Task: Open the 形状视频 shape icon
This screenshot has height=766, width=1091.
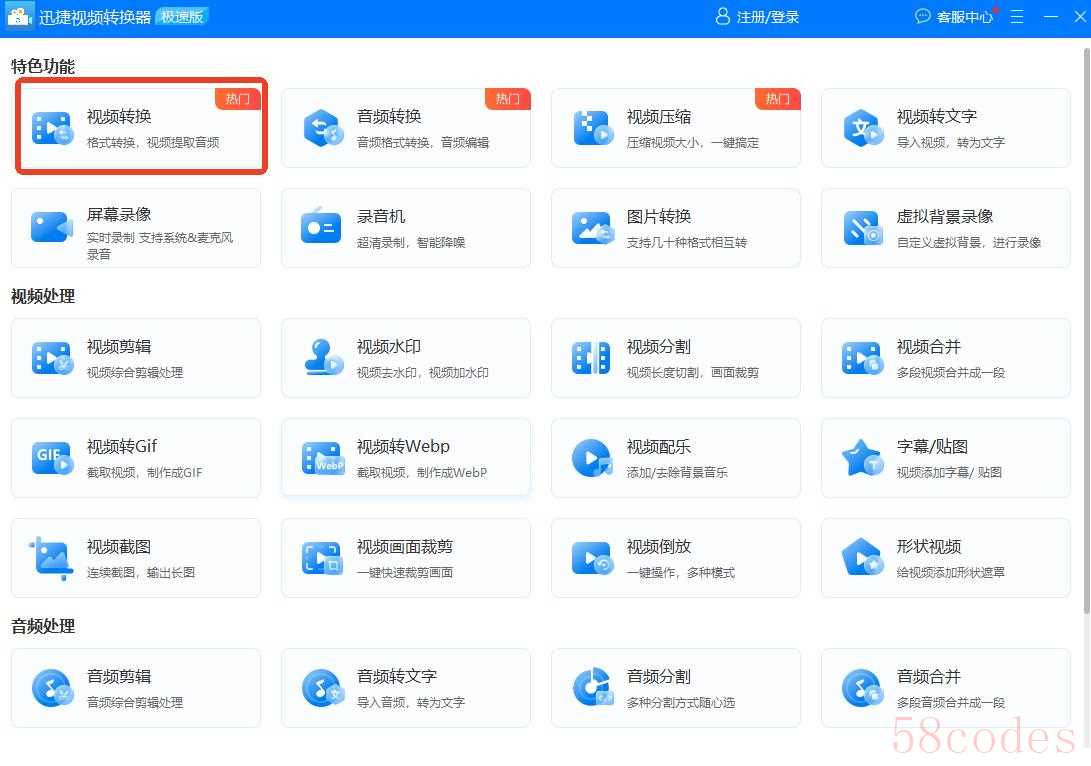Action: coord(863,558)
